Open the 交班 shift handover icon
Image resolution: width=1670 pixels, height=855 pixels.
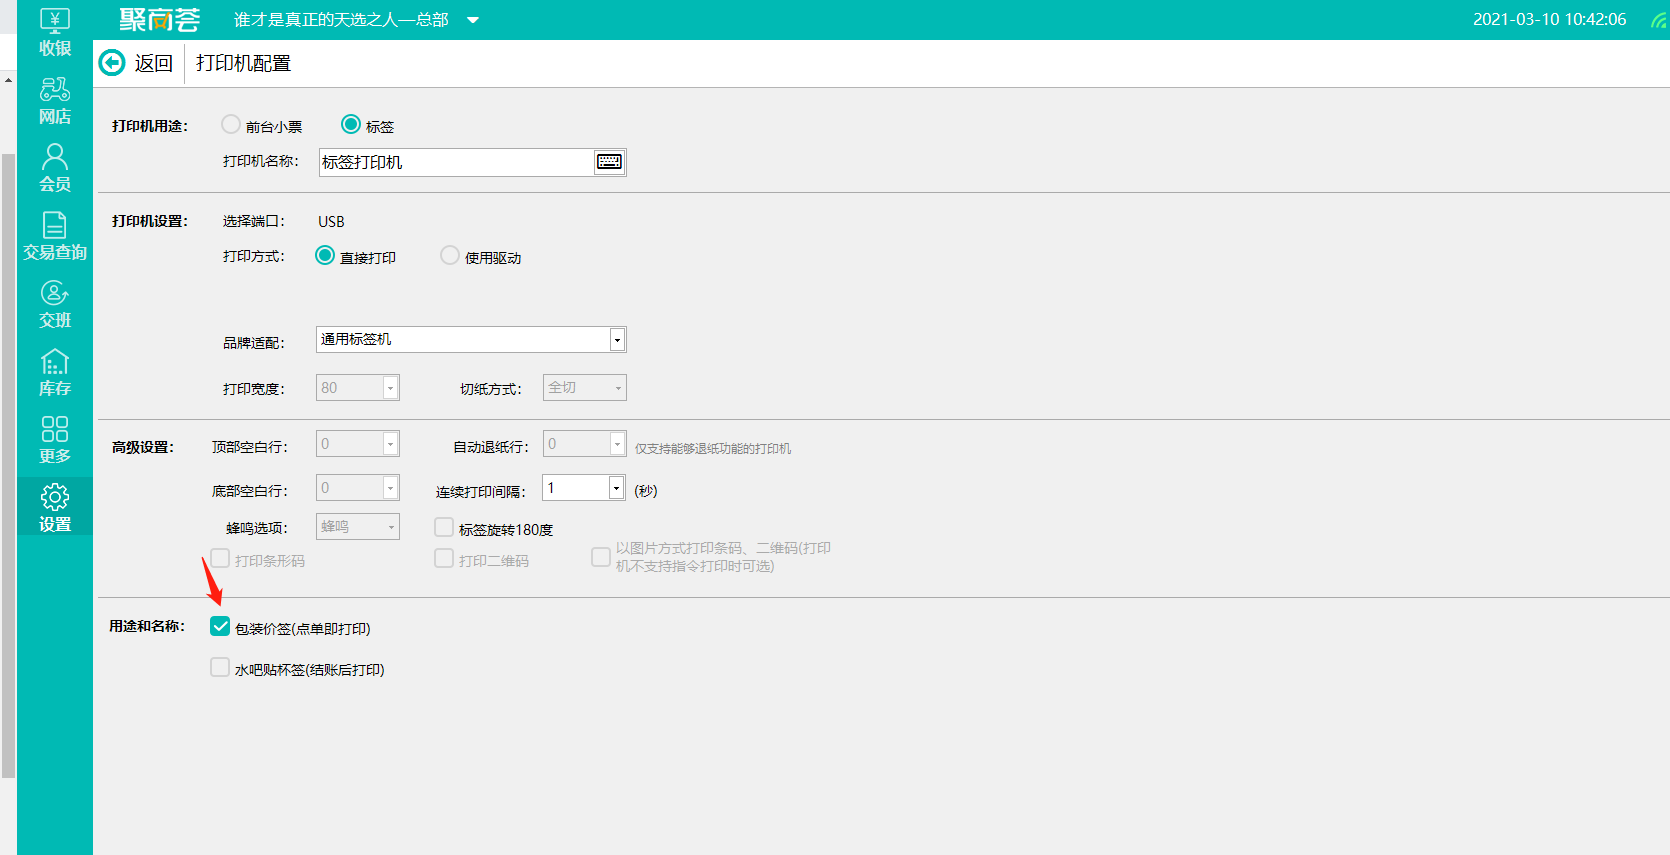pyautogui.click(x=55, y=305)
